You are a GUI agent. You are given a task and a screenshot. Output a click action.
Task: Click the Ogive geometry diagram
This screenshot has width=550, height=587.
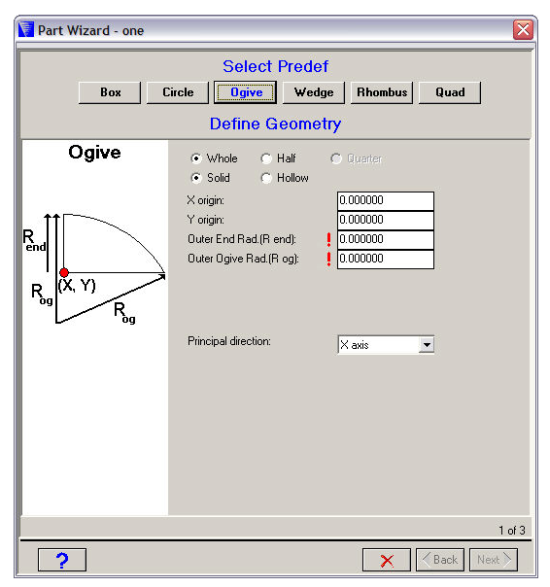click(94, 269)
